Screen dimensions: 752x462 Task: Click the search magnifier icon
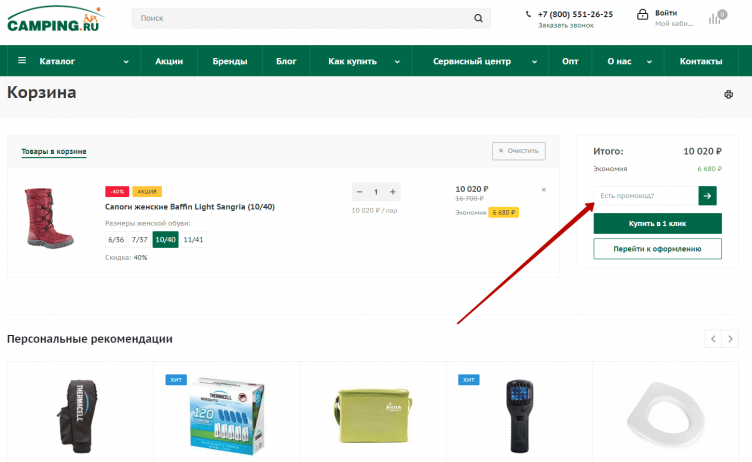[x=478, y=18]
